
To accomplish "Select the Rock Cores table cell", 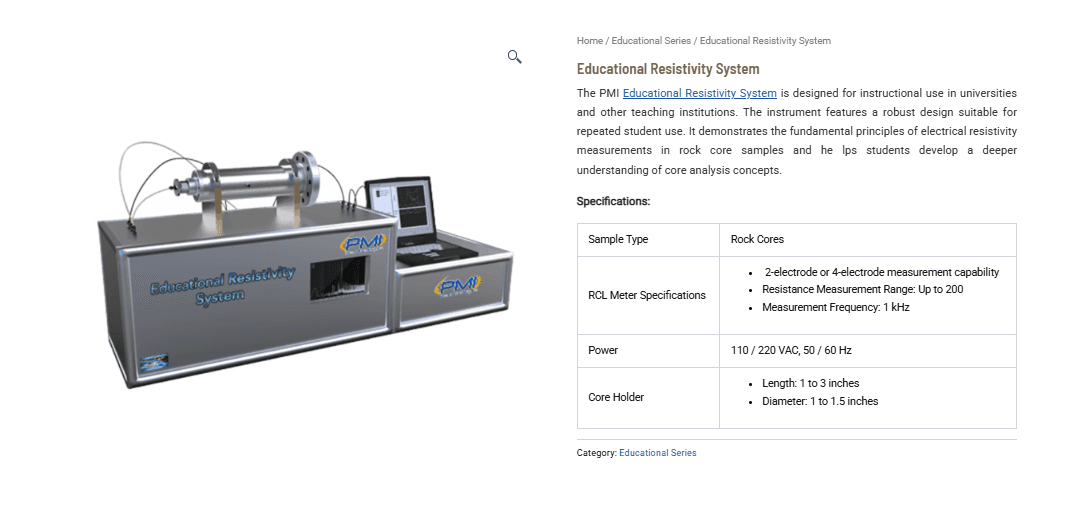I will 868,240.
